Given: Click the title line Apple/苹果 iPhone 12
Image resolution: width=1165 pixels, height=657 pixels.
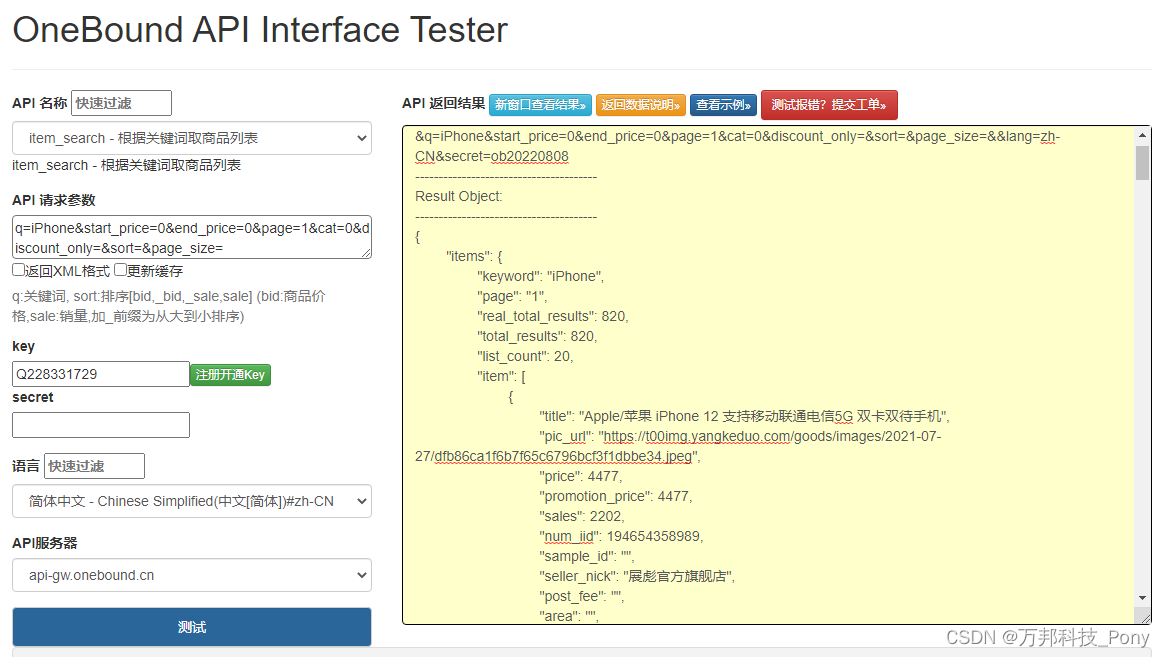Looking at the screenshot, I should click(x=744, y=416).
